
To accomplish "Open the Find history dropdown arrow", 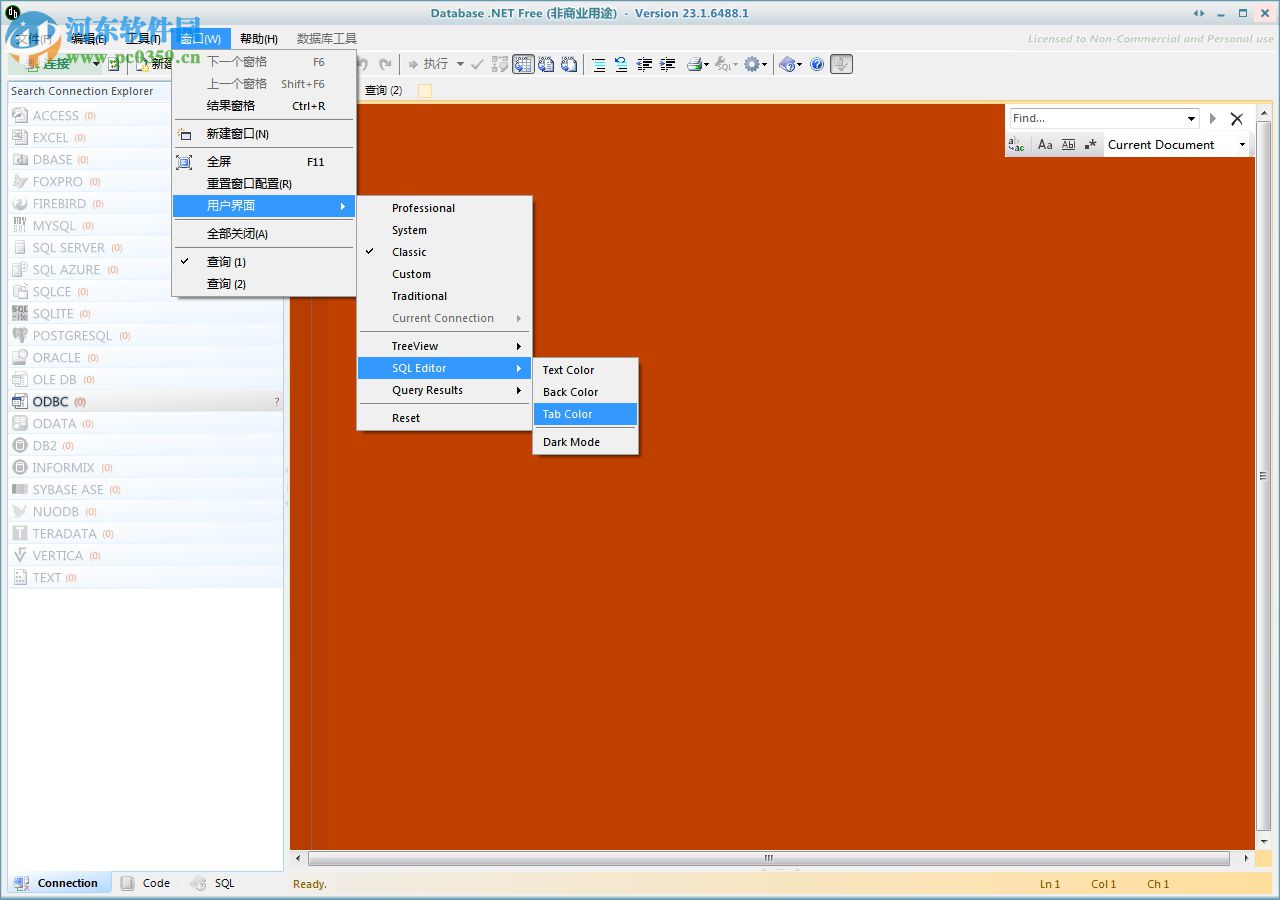I will [x=1191, y=118].
